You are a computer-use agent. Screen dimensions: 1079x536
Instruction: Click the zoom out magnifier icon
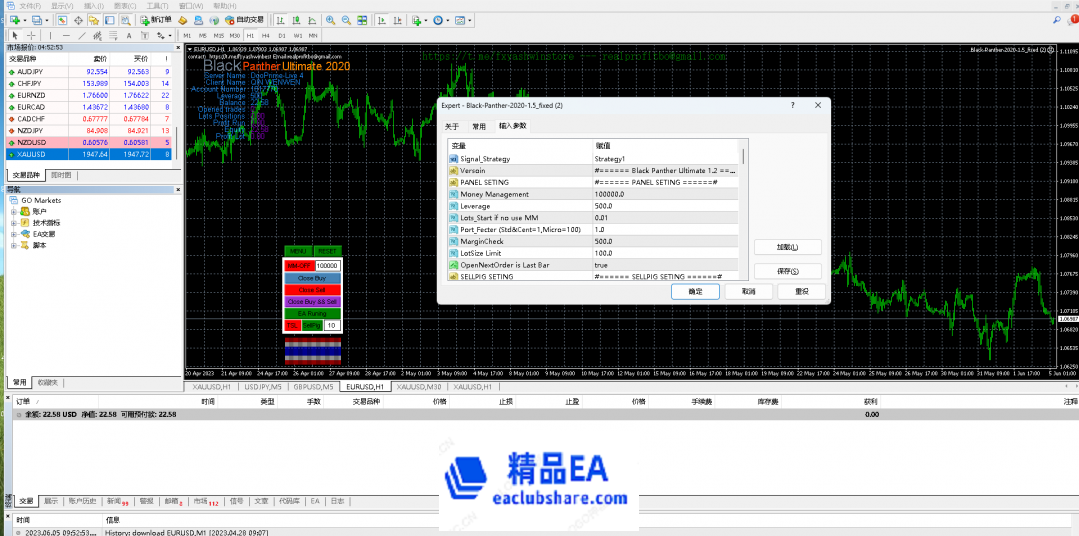(345, 20)
